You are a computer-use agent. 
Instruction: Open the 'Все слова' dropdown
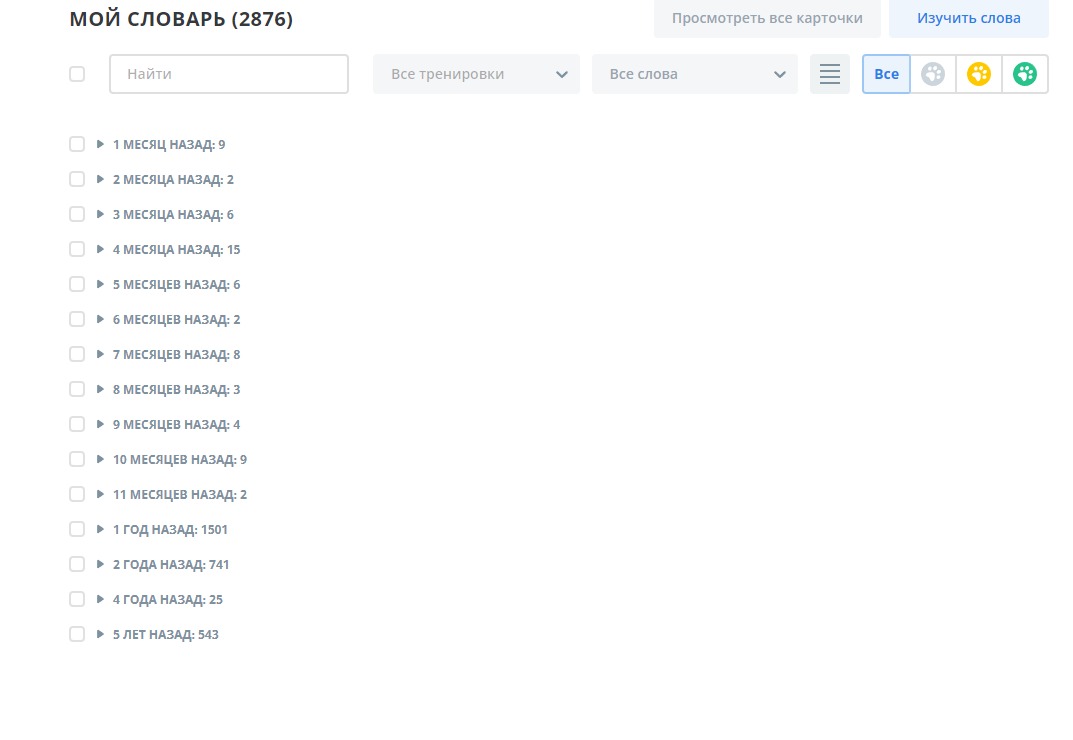[695, 74]
